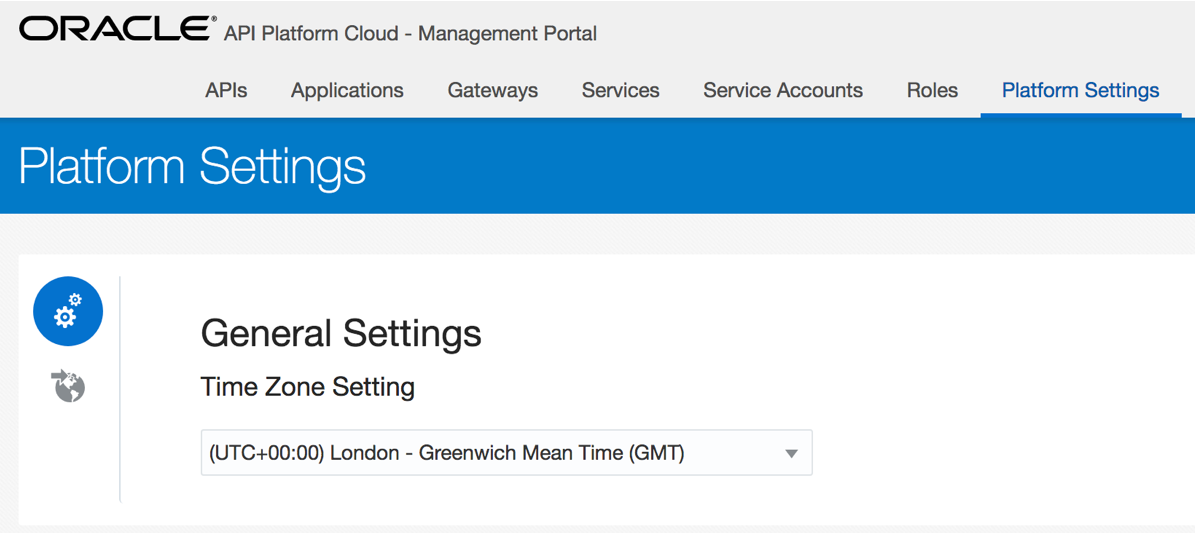Click the word ORACLE in the header
The height and width of the screenshot is (533, 1195).
117,30
